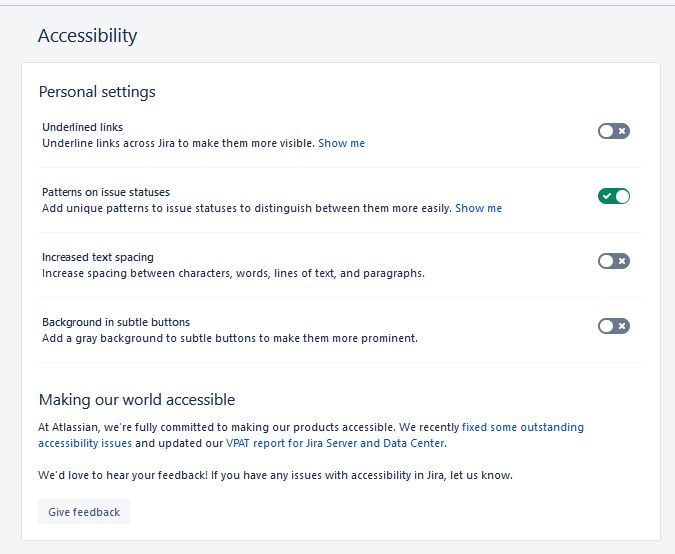Open Show me link for issue status patterns
Viewport: 675px width, 554px height.
coord(478,208)
